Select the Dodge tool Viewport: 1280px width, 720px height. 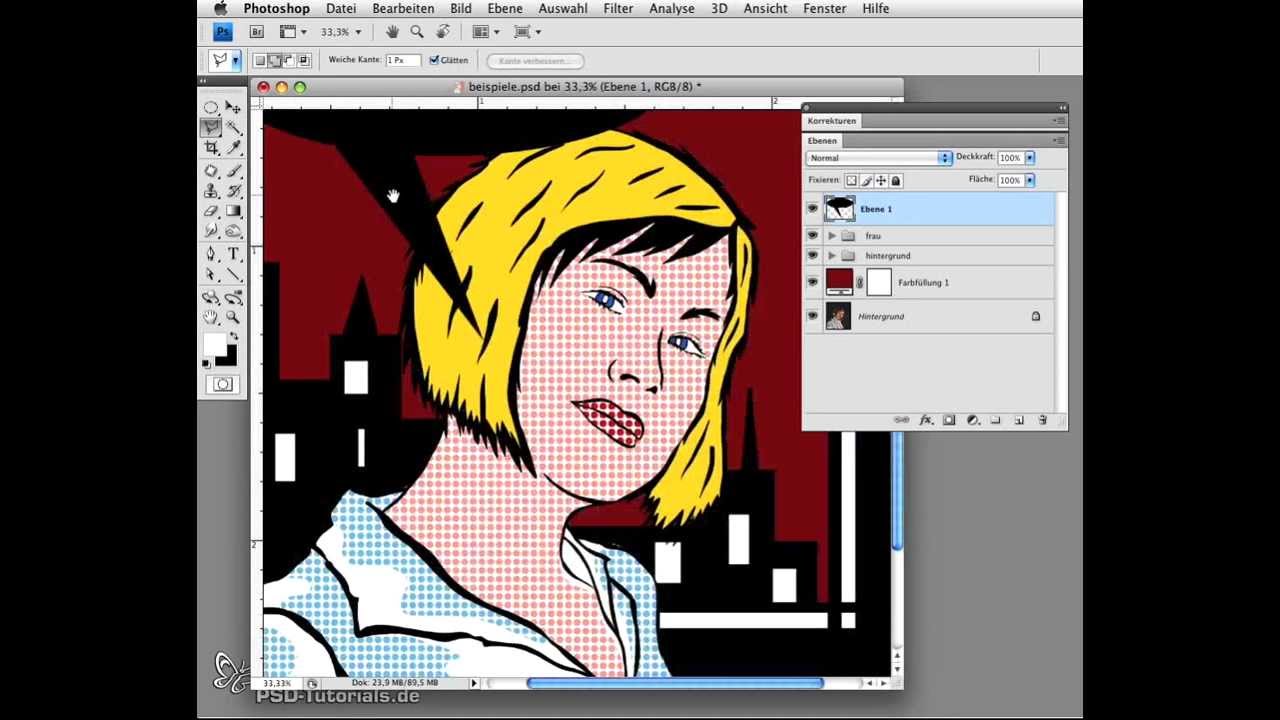(x=233, y=231)
